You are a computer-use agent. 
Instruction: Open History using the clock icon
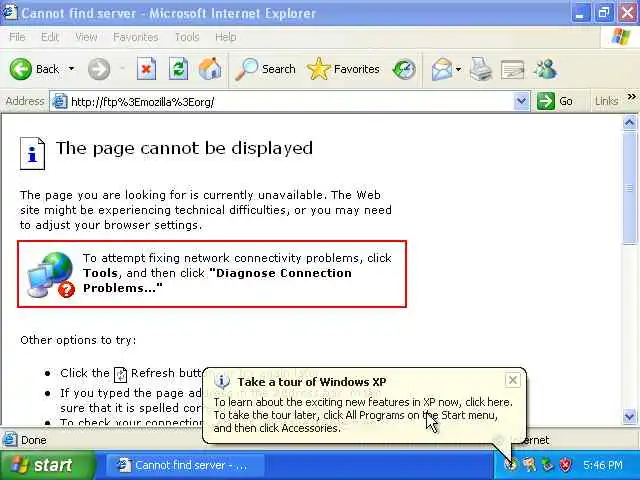(x=404, y=69)
